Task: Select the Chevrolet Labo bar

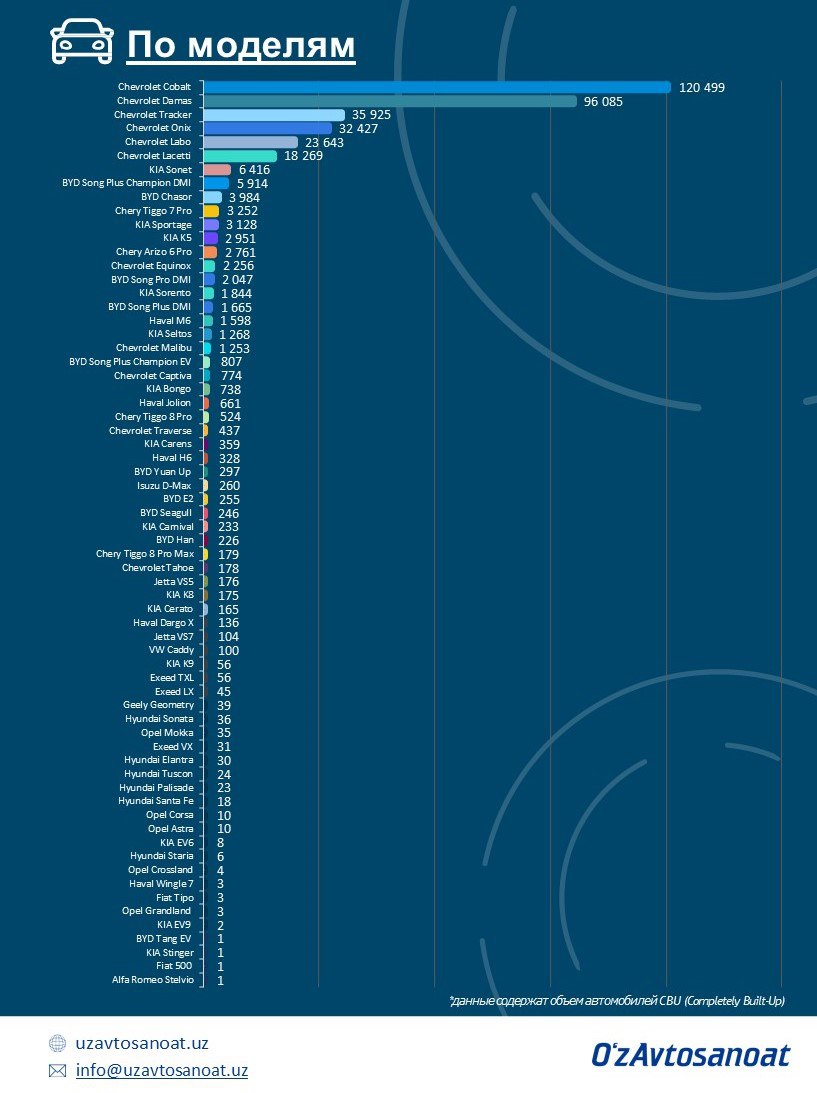Action: click(x=250, y=142)
